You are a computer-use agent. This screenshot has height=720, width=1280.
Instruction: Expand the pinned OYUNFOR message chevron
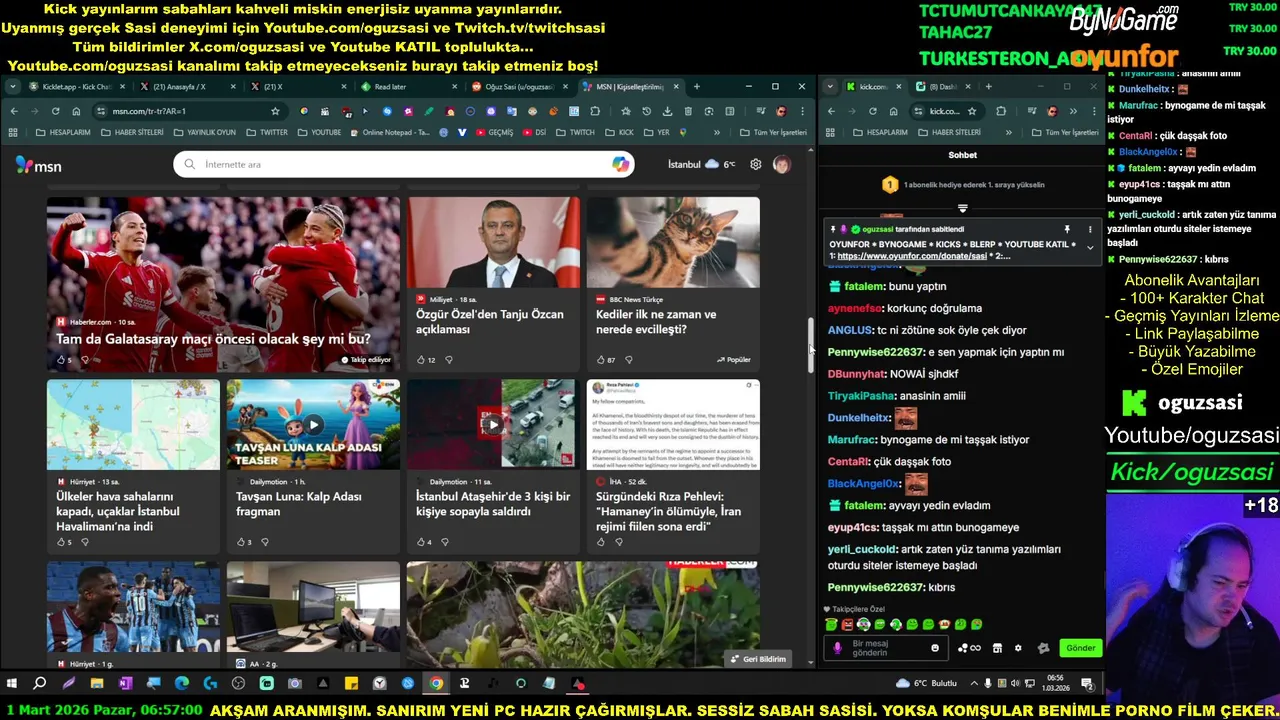(1090, 247)
